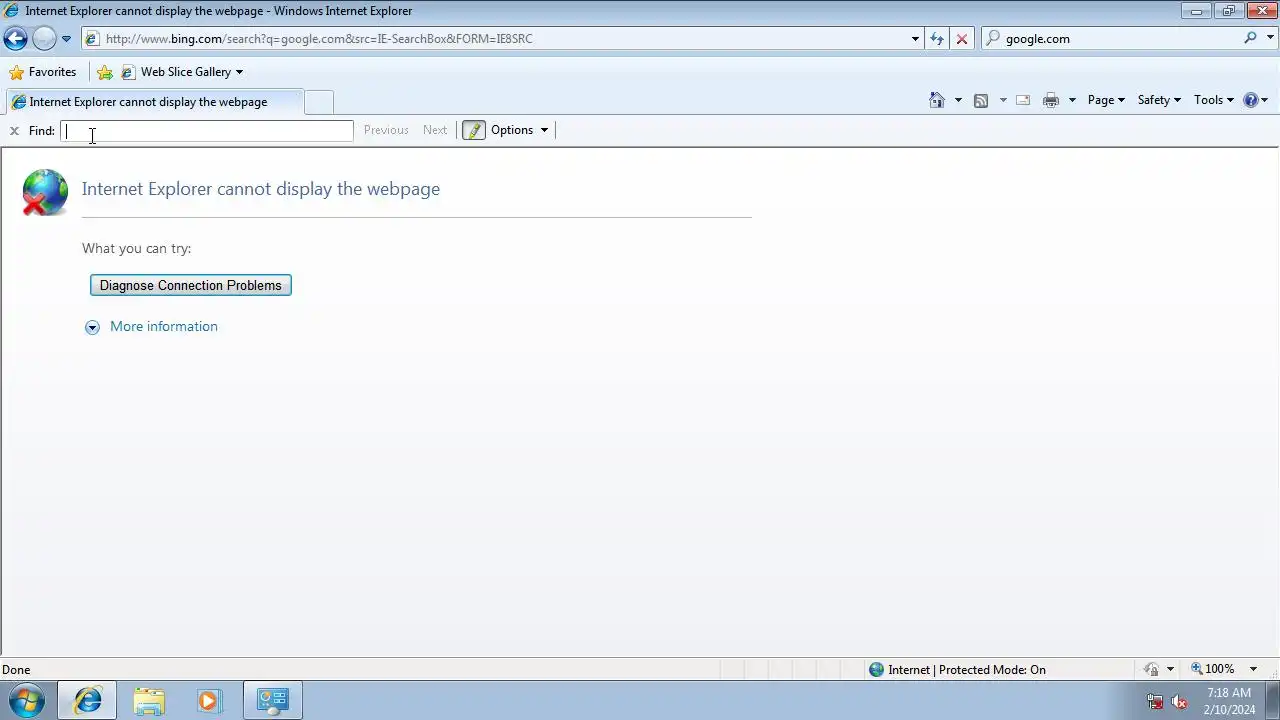The height and width of the screenshot is (720, 1280).
Task: Go to the Home page icon
Action: [937, 100]
